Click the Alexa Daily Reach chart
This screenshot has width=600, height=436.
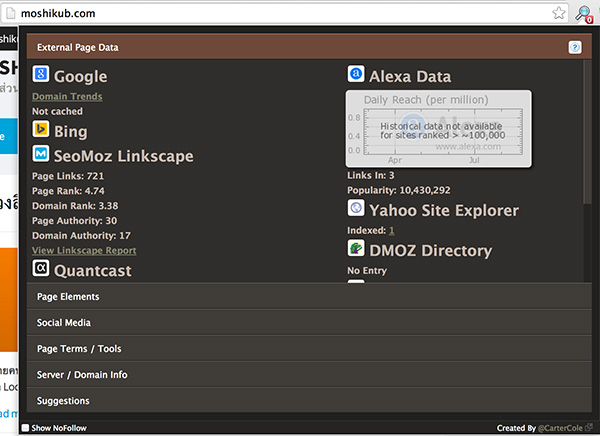(x=439, y=129)
